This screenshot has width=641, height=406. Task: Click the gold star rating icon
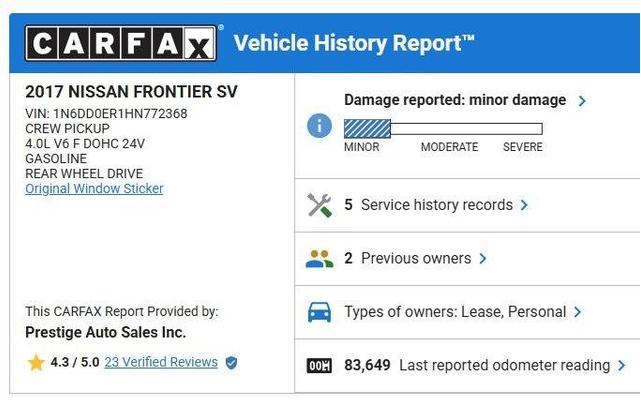(36, 362)
